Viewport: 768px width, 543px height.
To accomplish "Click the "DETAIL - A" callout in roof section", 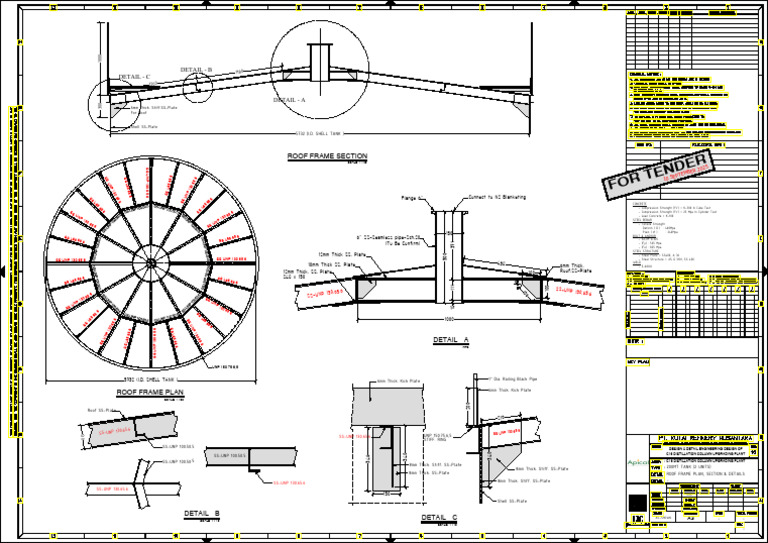I will tap(289, 100).
